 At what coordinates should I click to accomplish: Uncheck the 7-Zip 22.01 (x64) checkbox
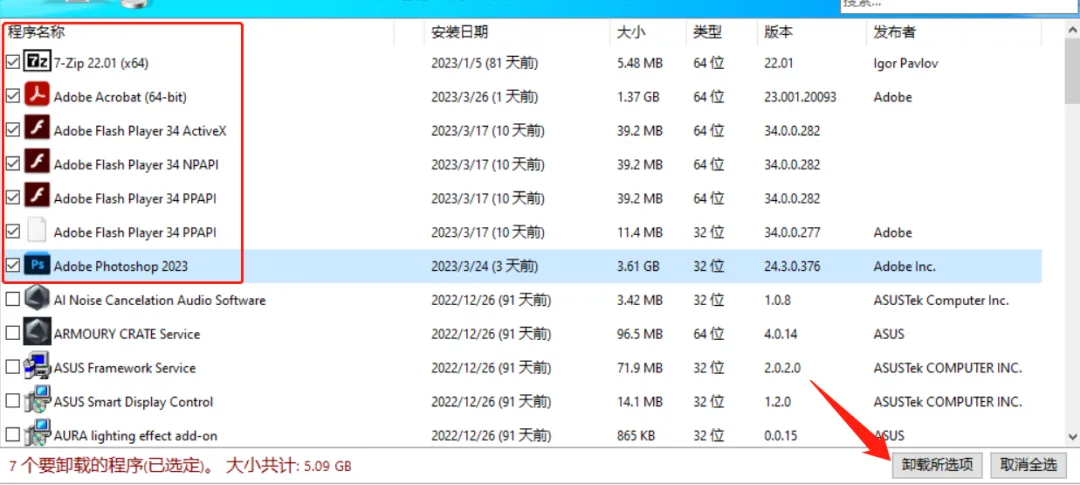(12, 63)
